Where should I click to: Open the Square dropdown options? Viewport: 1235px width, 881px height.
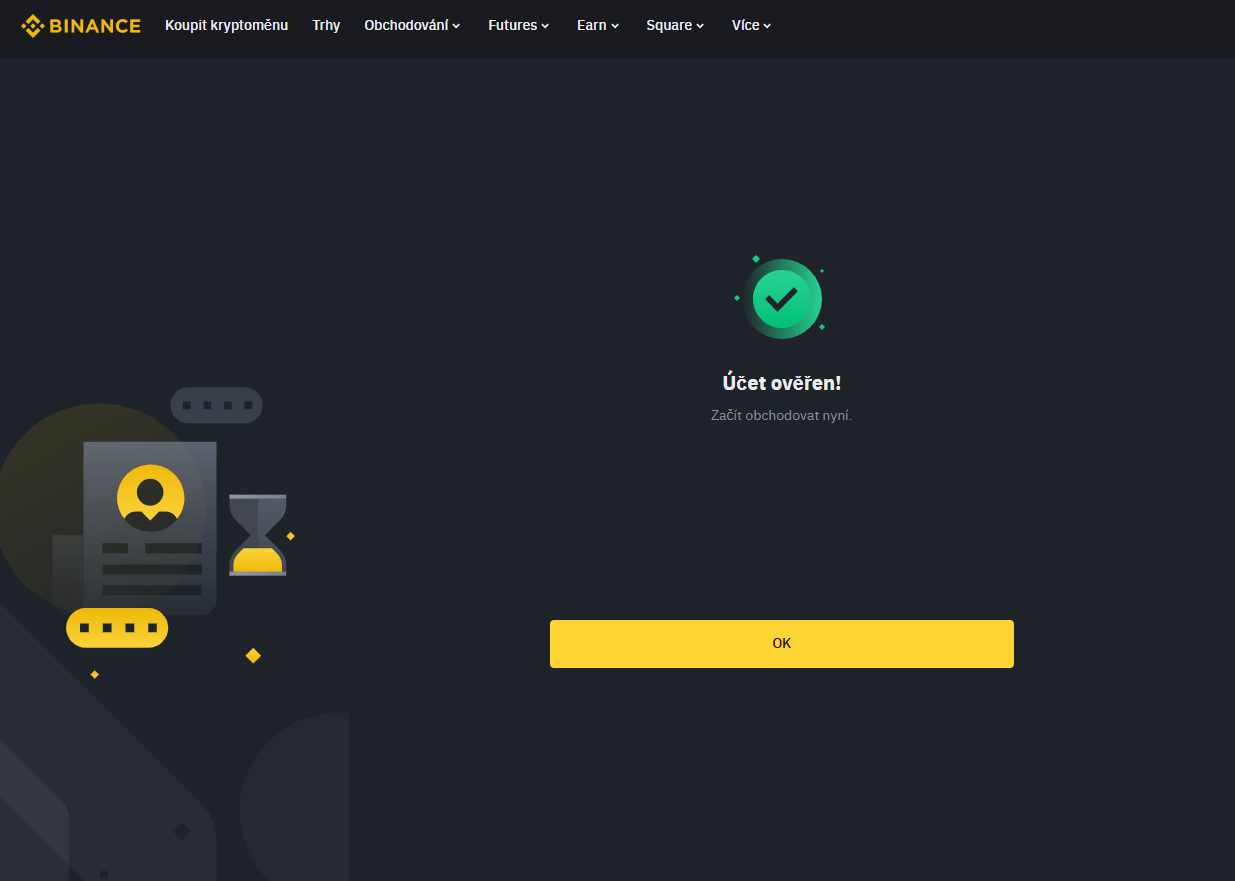tap(674, 25)
